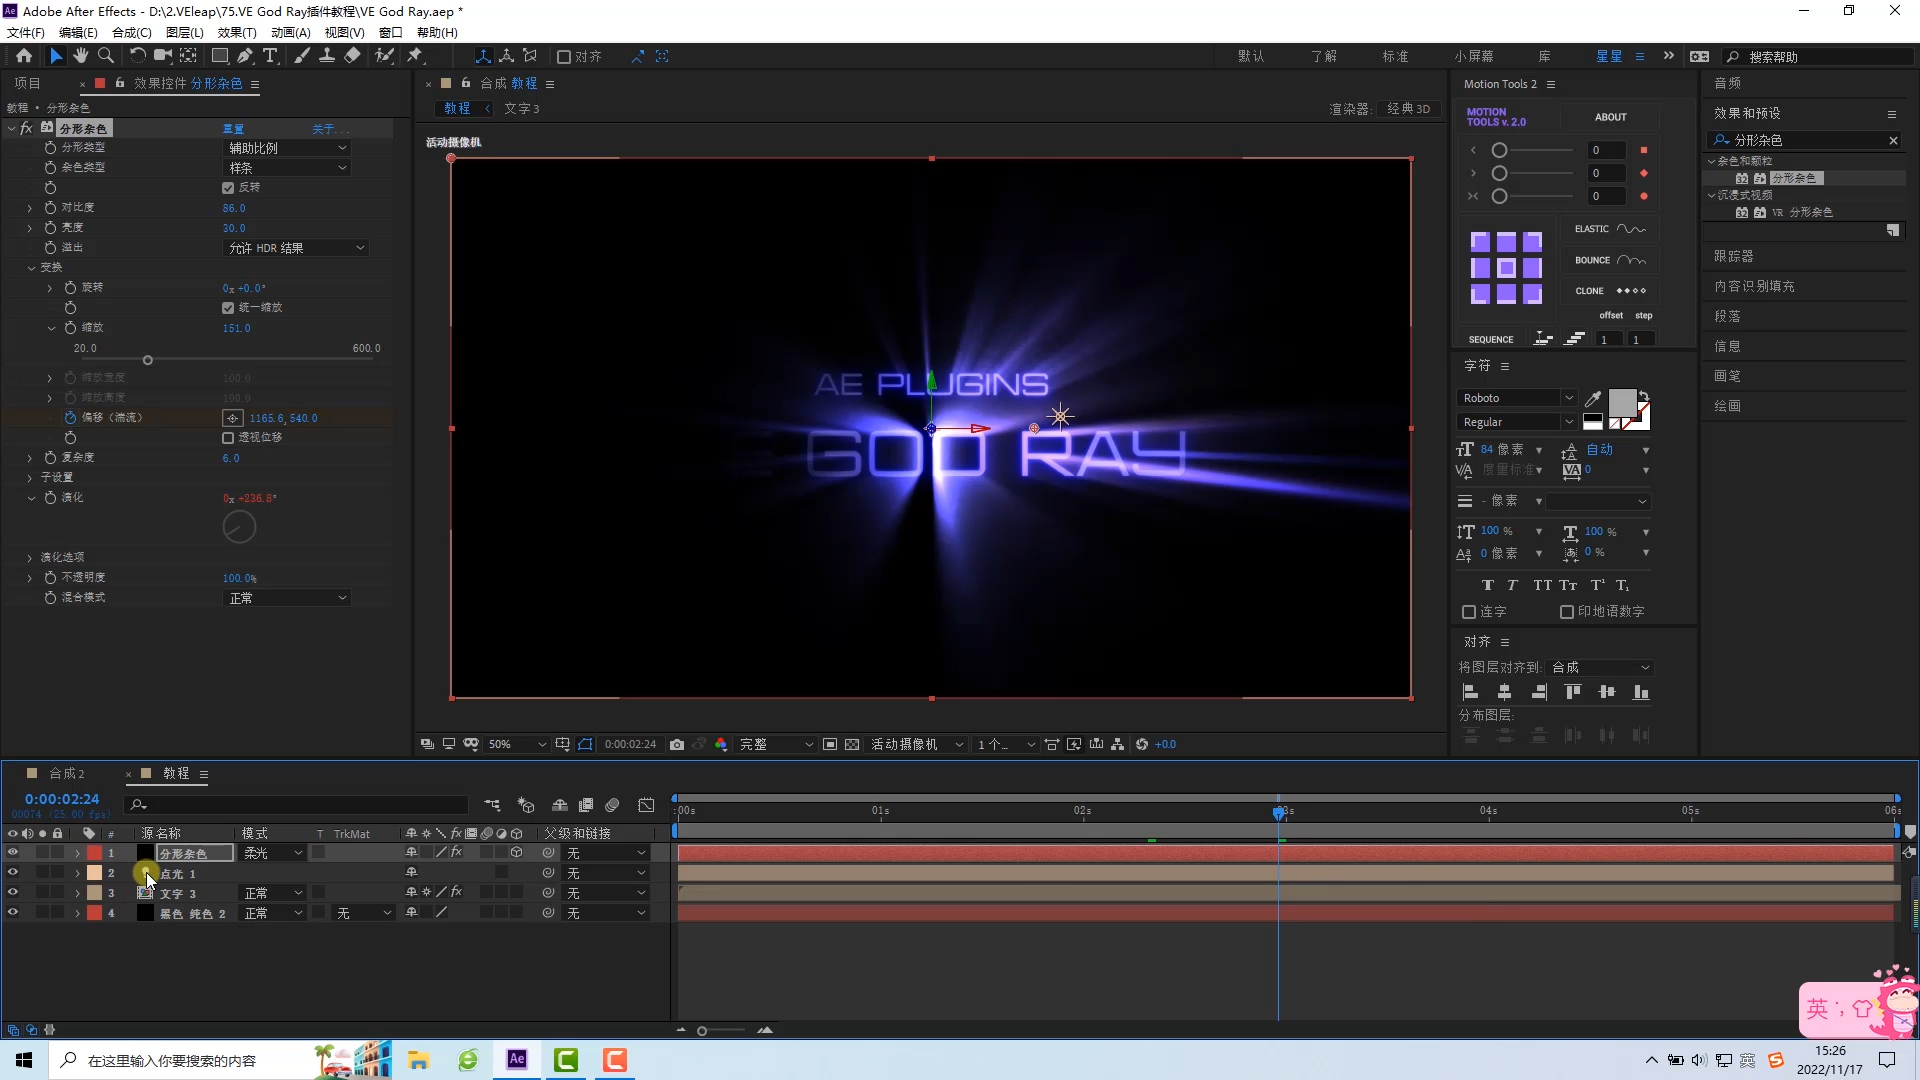The image size is (1920, 1080).
Task: Reset the 分形杂色 effect via 重置
Action: (233, 129)
